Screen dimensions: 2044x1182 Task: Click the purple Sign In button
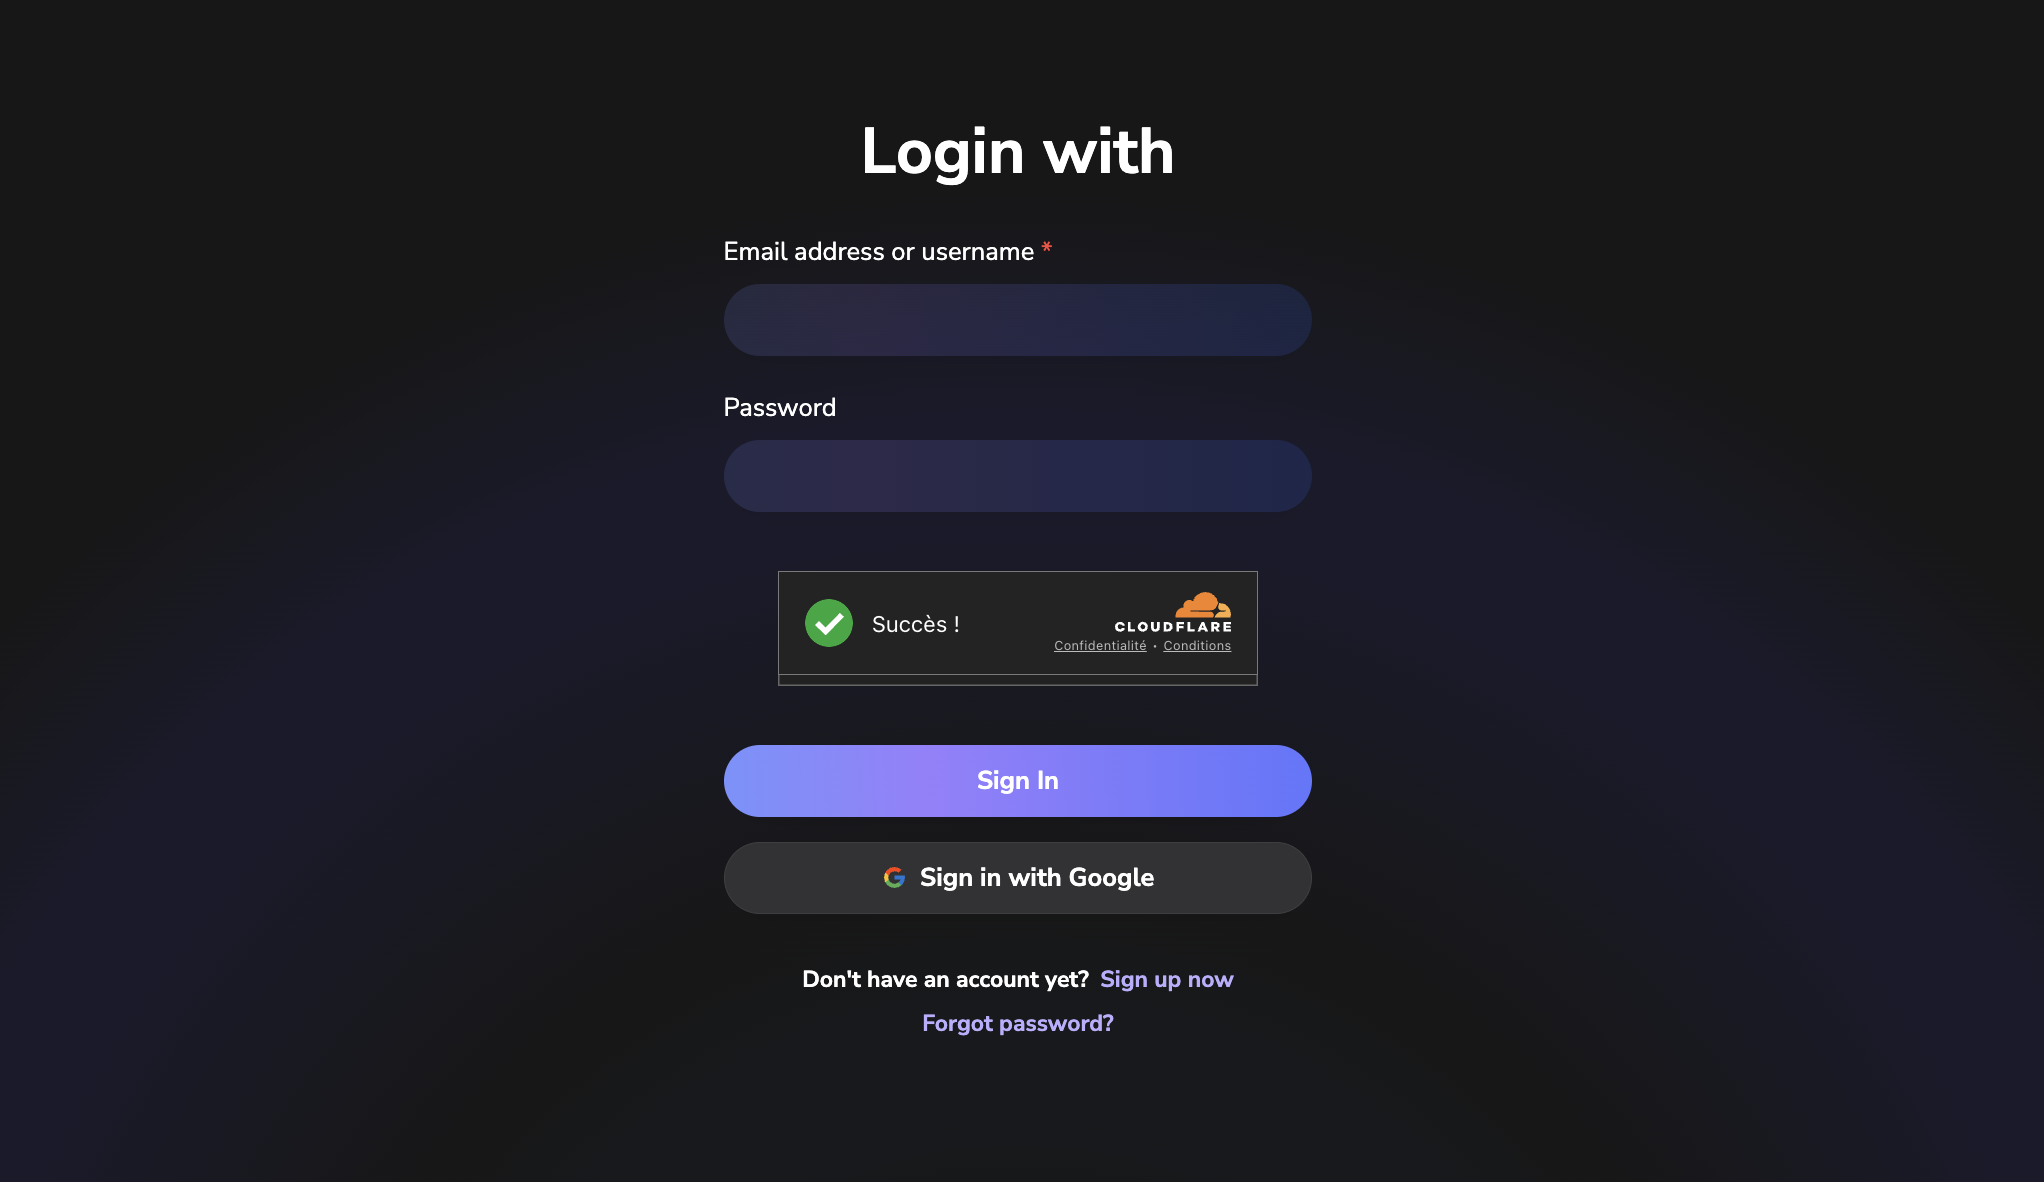point(1017,781)
